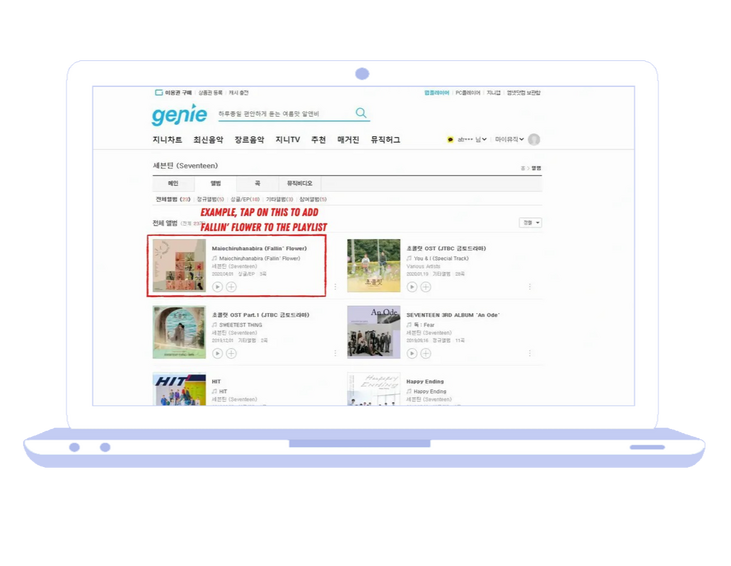731x566 pixels.
Task: Open 최신음악 in navigation menu
Action: 208,140
